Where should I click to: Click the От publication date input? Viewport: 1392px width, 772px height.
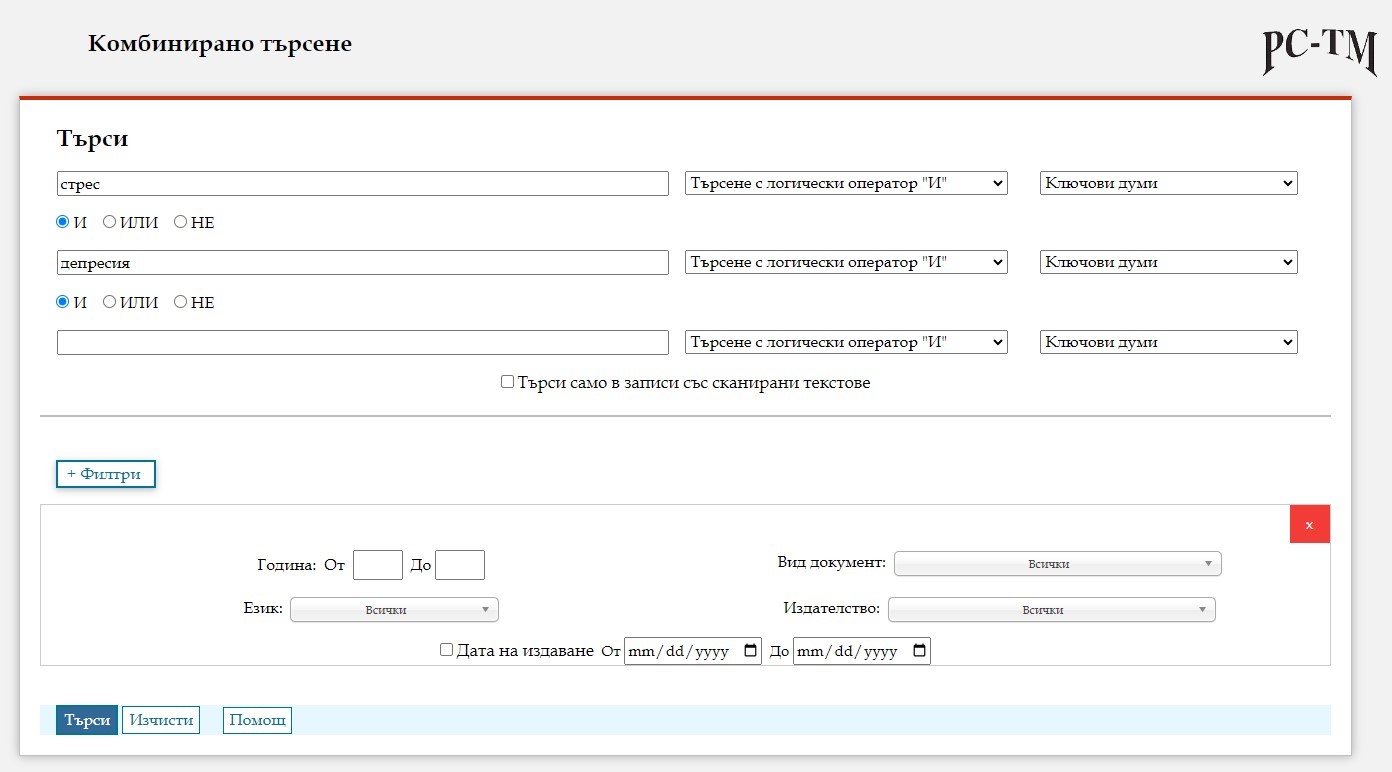(x=693, y=651)
